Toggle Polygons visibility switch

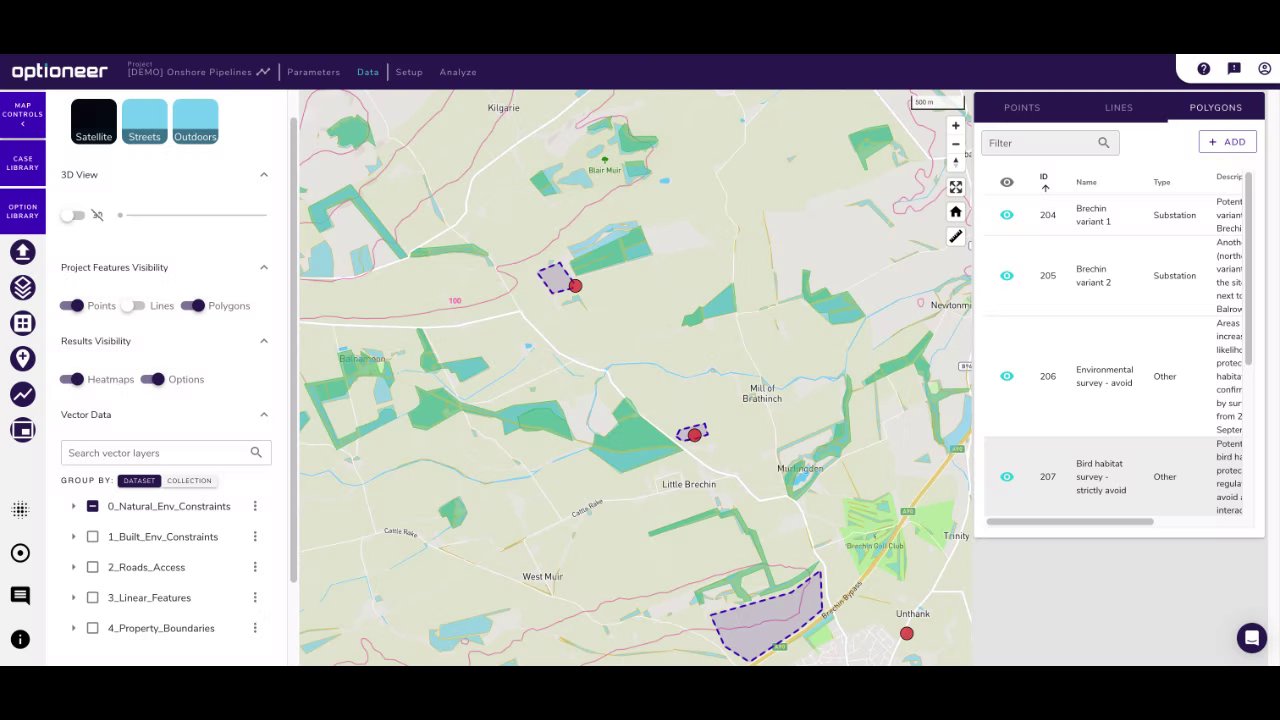click(x=193, y=306)
